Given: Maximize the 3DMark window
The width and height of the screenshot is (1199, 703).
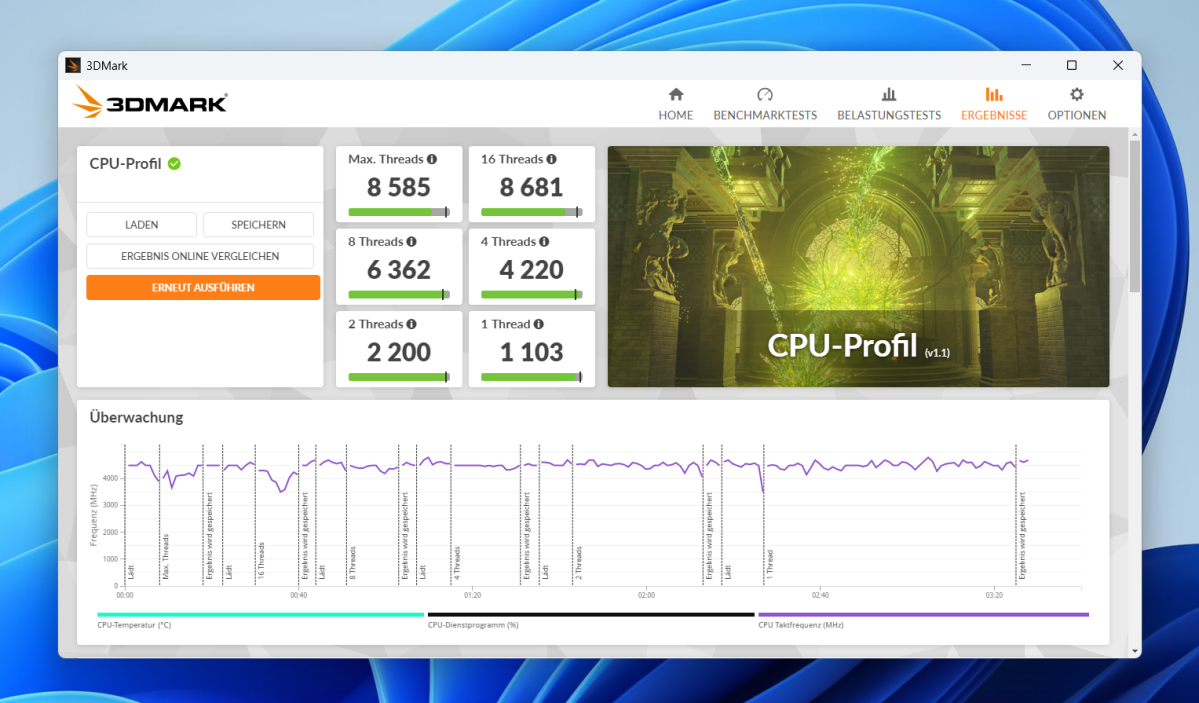Looking at the screenshot, I should (1071, 65).
